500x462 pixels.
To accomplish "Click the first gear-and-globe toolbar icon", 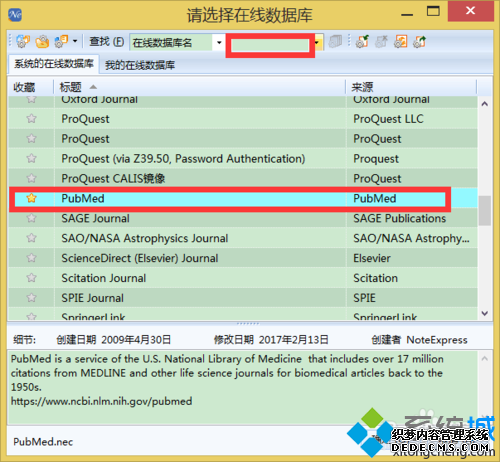I will 23,42.
